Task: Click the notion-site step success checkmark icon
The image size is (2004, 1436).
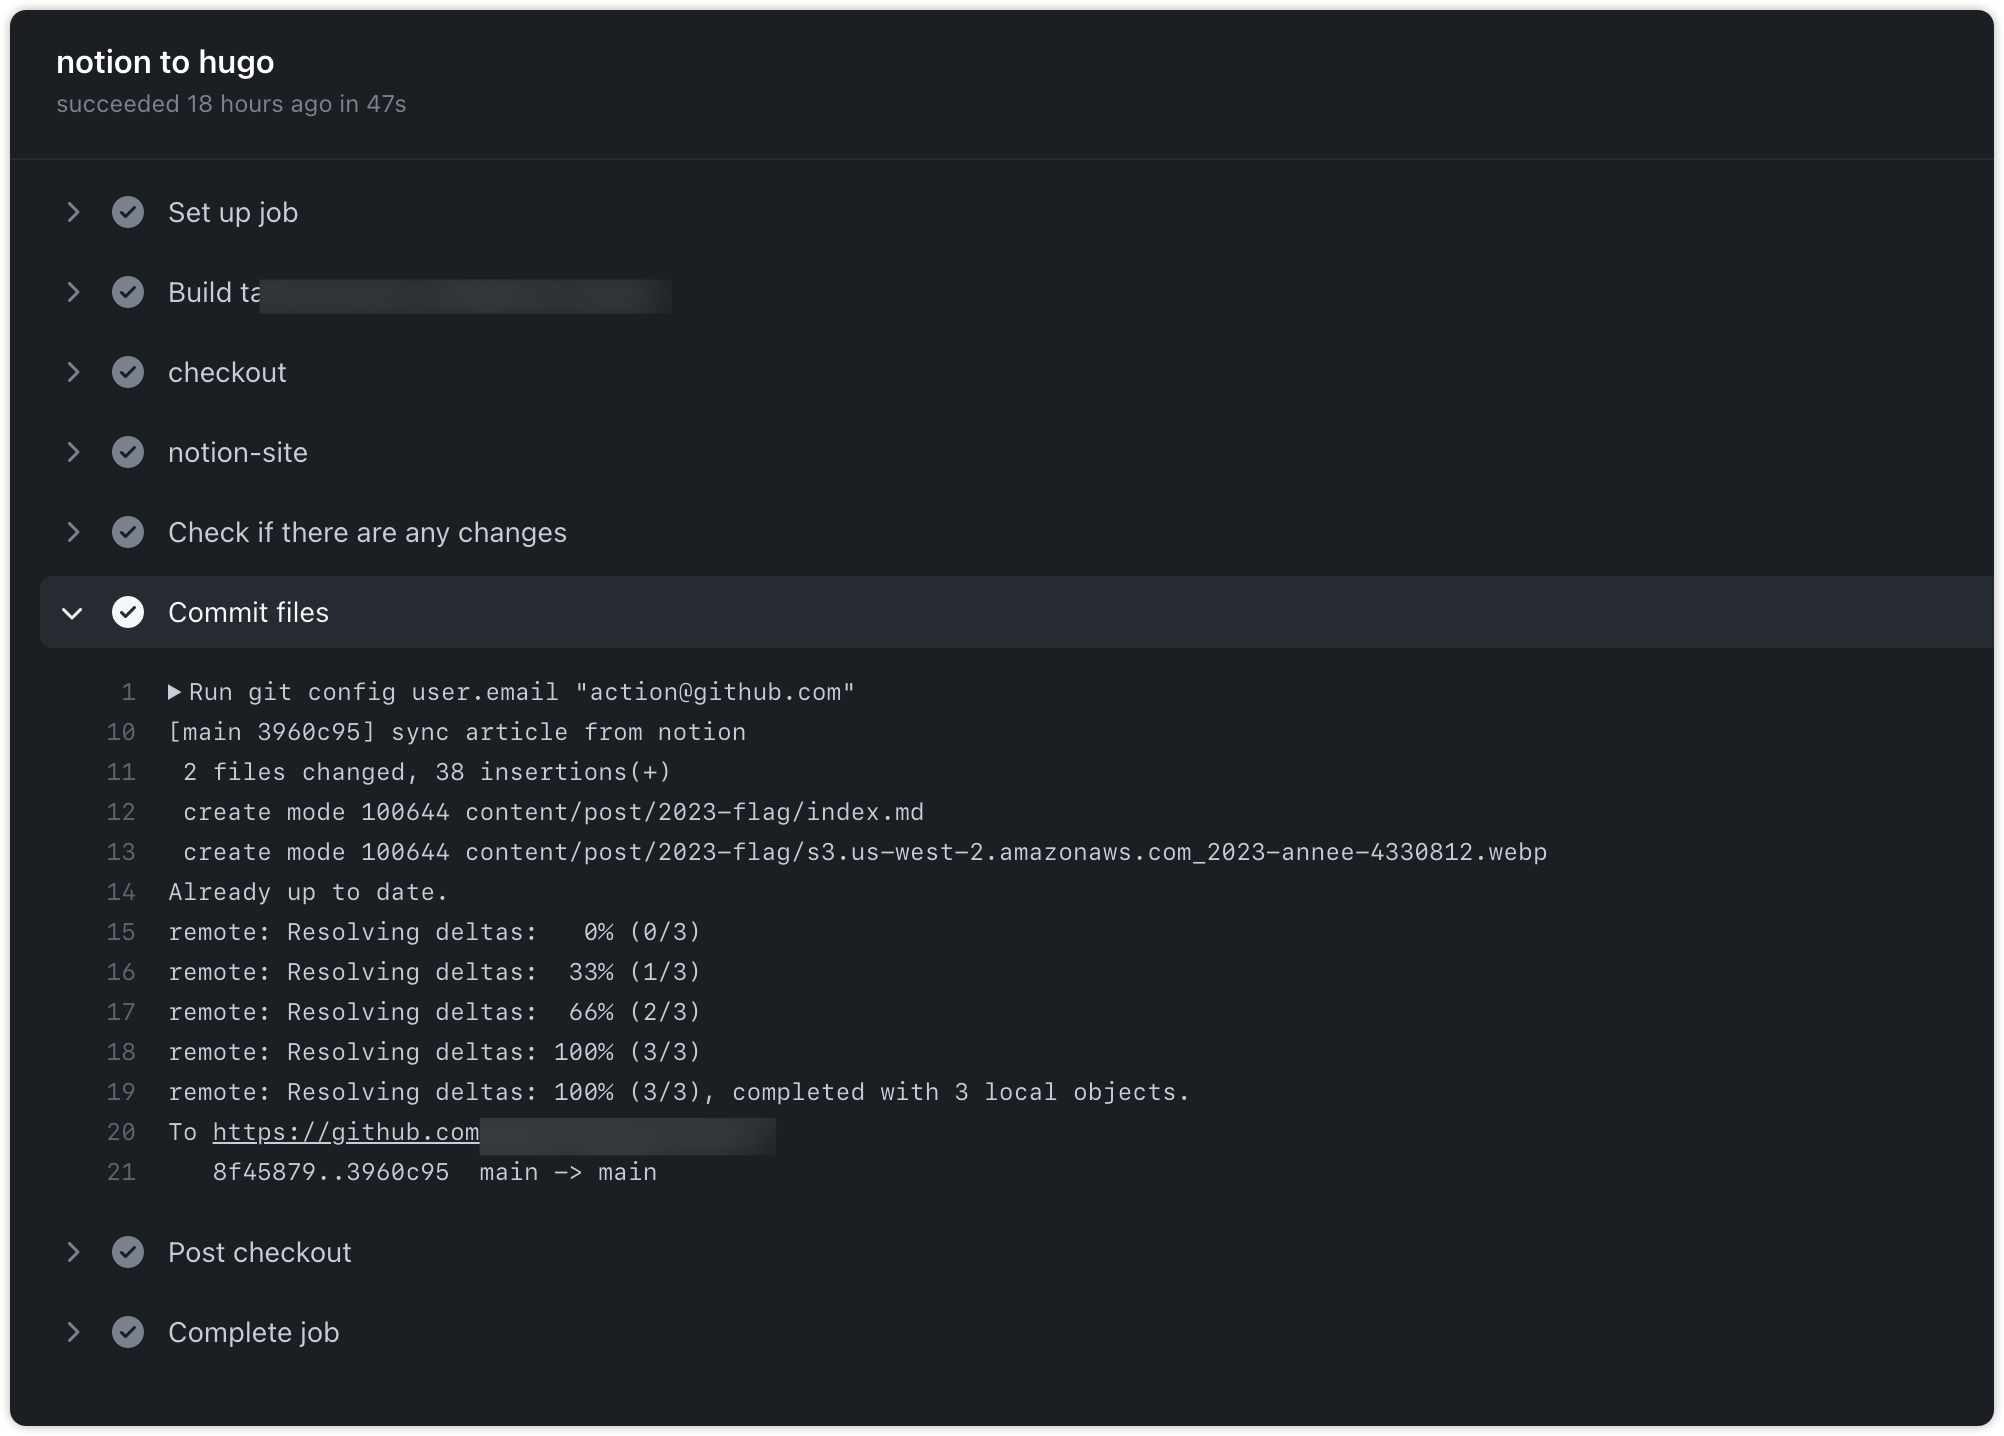Action: click(x=128, y=452)
